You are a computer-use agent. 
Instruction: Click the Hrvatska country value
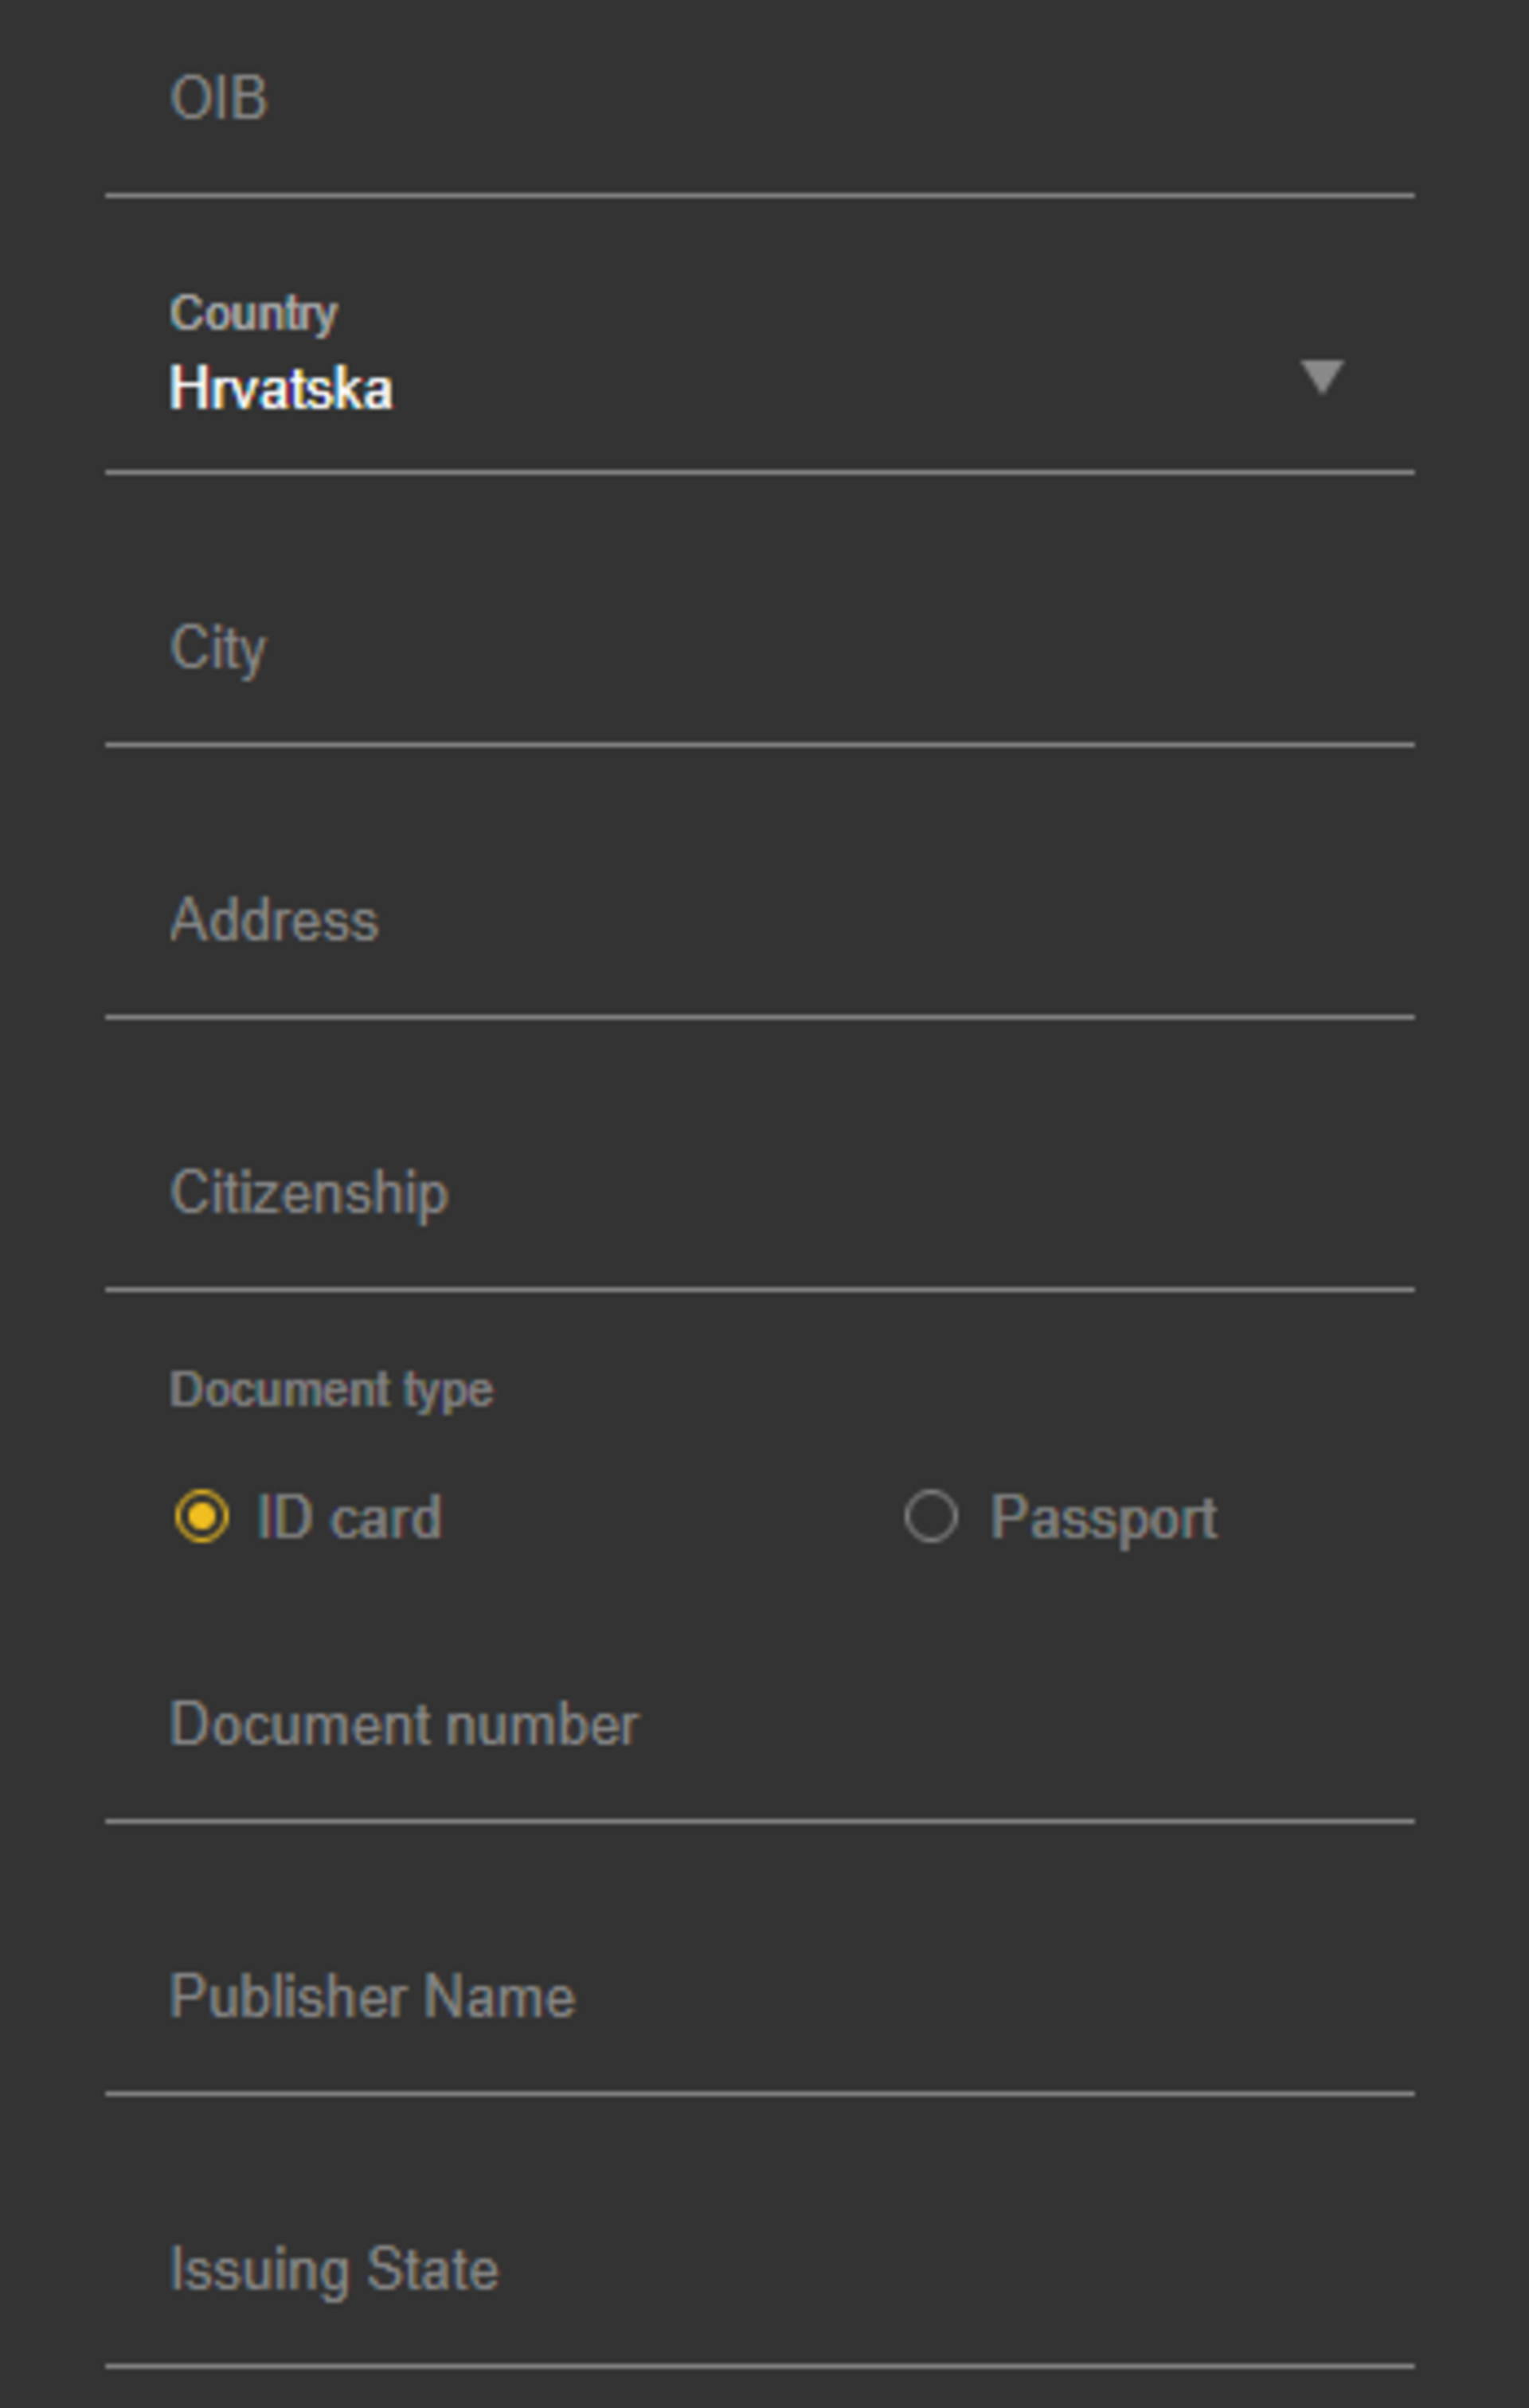click(281, 388)
